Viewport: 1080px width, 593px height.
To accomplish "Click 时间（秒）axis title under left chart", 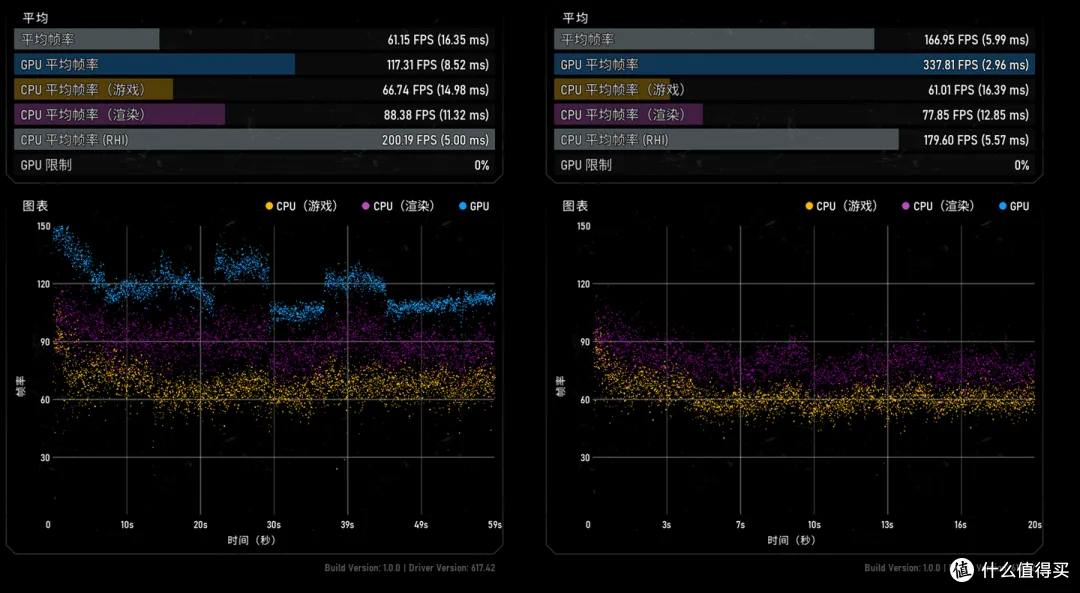I will coord(251,541).
